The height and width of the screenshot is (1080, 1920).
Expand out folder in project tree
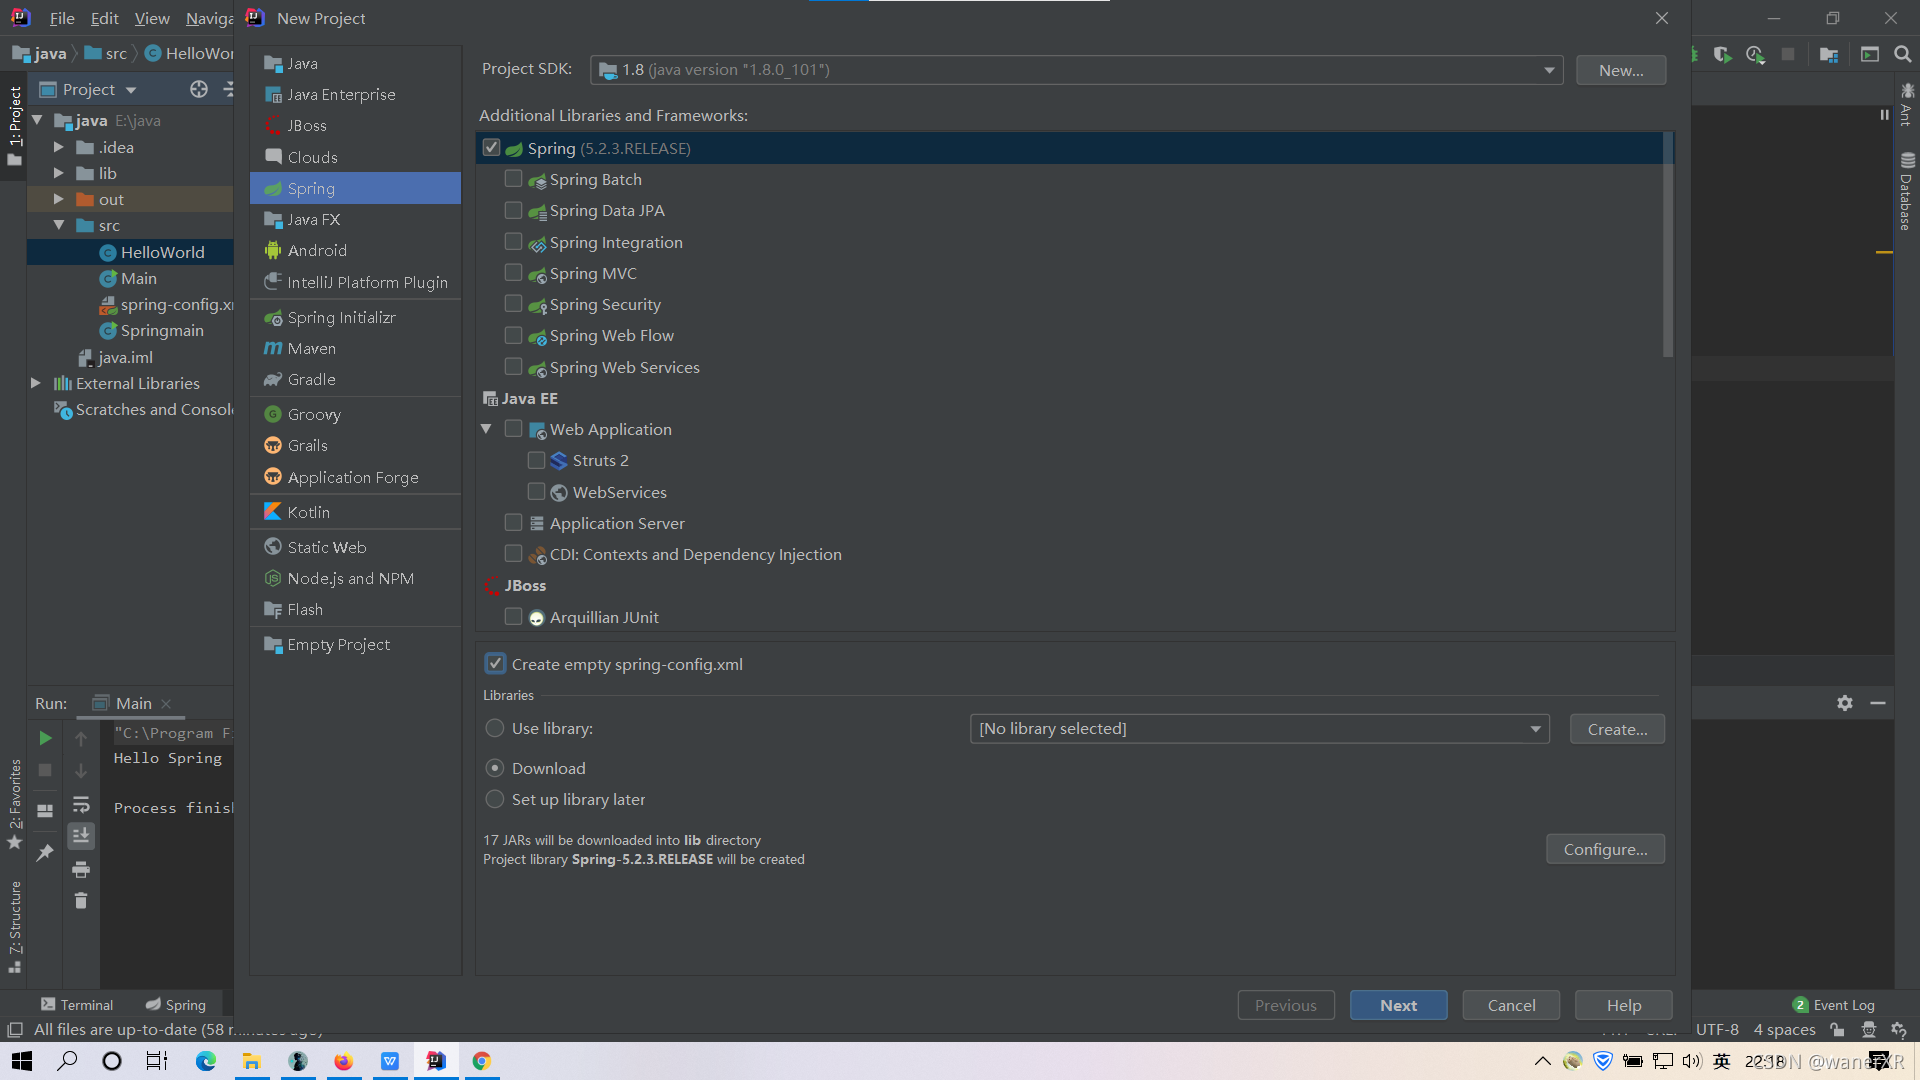click(x=59, y=199)
